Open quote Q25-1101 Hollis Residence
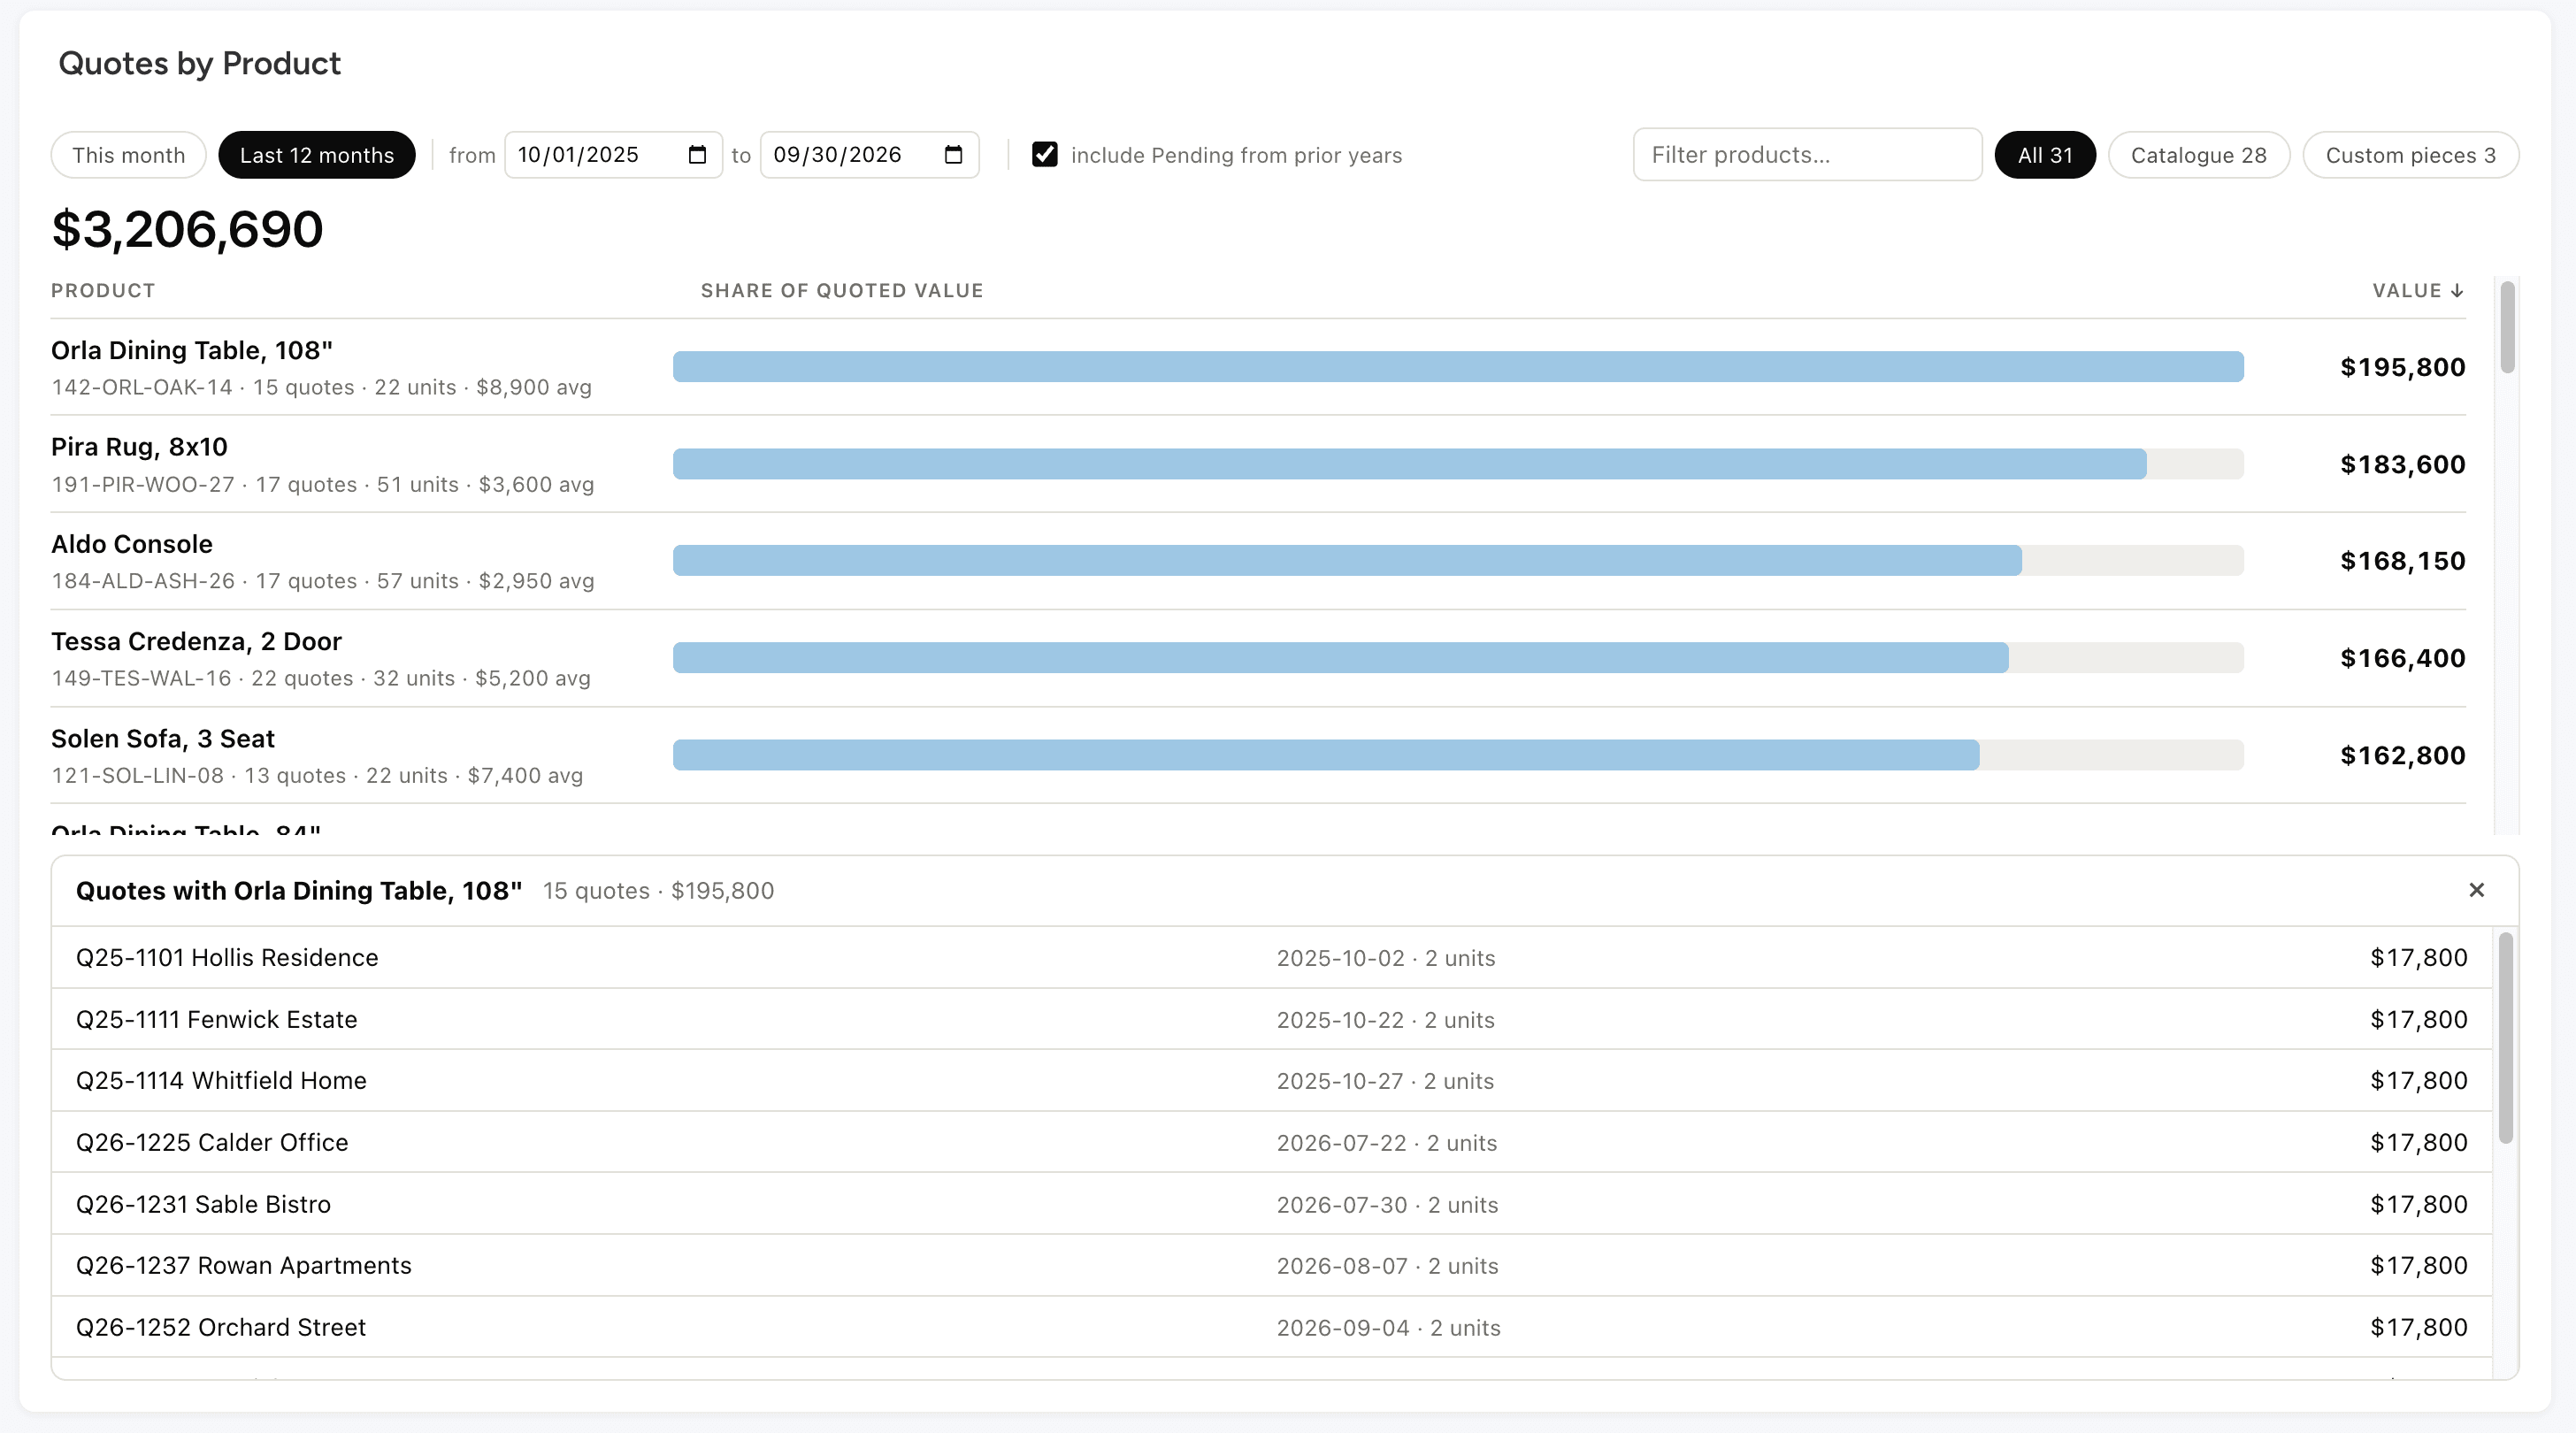This screenshot has width=2576, height=1433. [x=1271, y=958]
